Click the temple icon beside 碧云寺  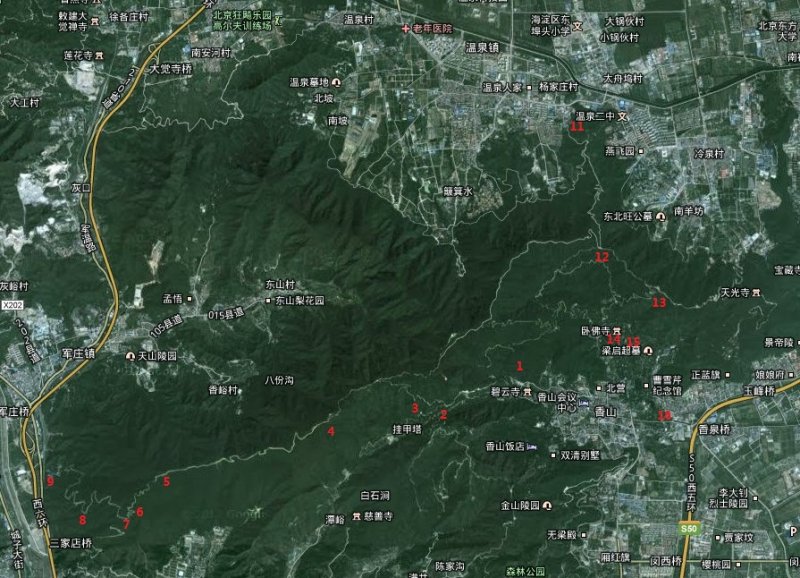pyautogui.click(x=527, y=393)
